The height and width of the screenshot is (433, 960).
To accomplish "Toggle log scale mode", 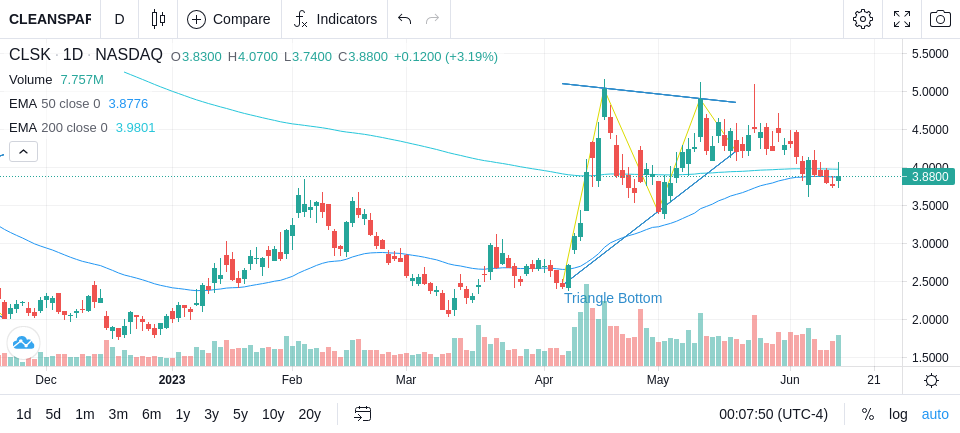I will click(898, 414).
